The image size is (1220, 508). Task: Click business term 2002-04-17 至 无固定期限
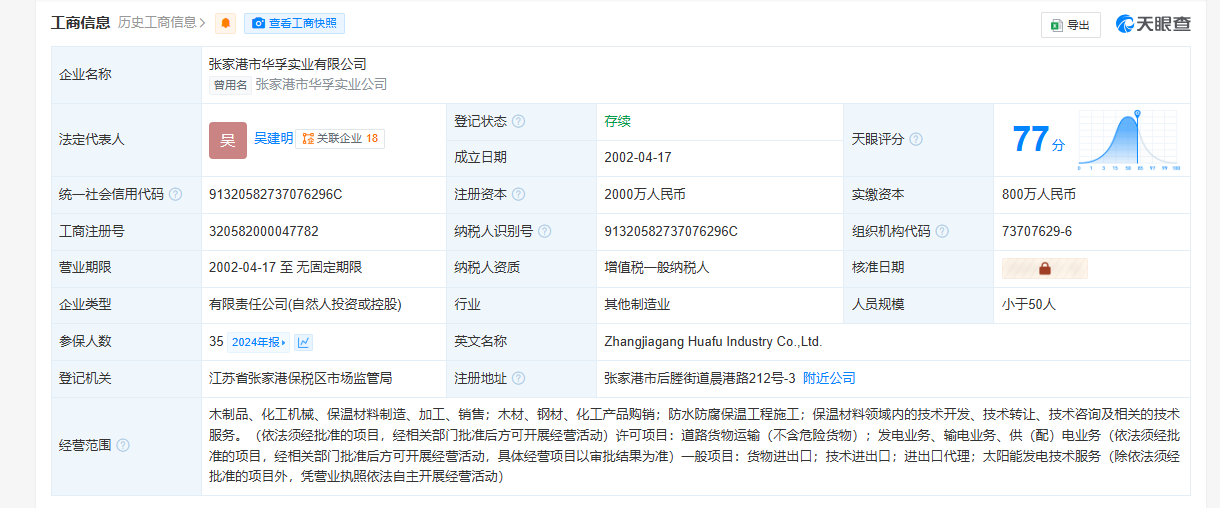pos(286,268)
